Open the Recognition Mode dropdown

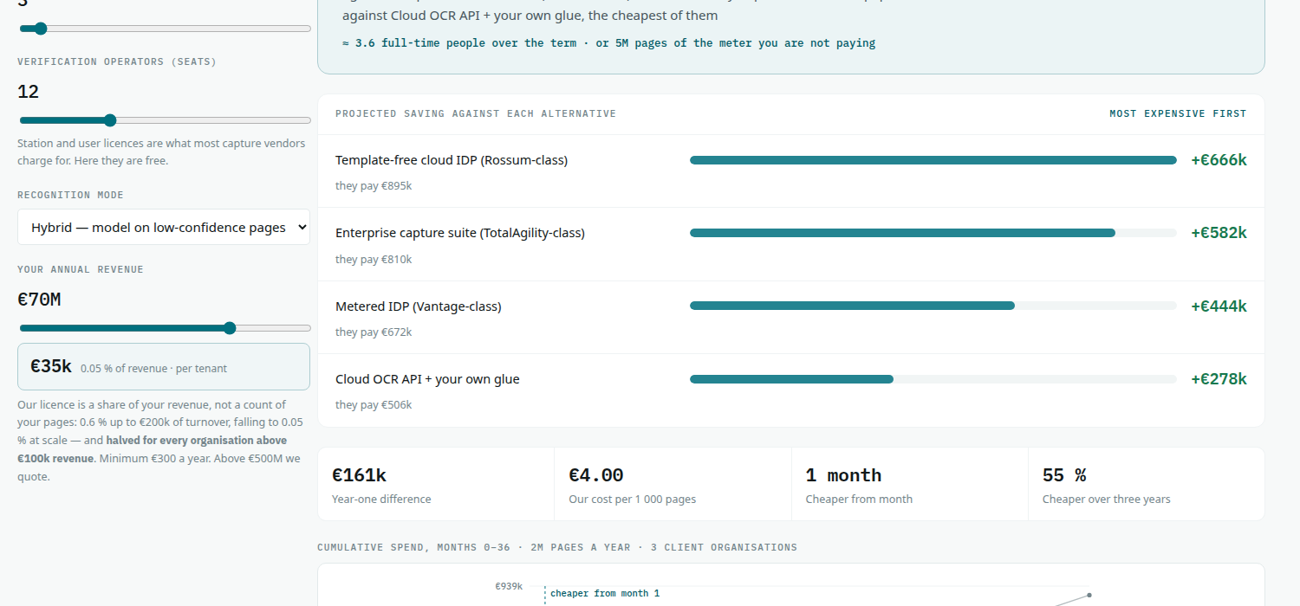click(164, 227)
